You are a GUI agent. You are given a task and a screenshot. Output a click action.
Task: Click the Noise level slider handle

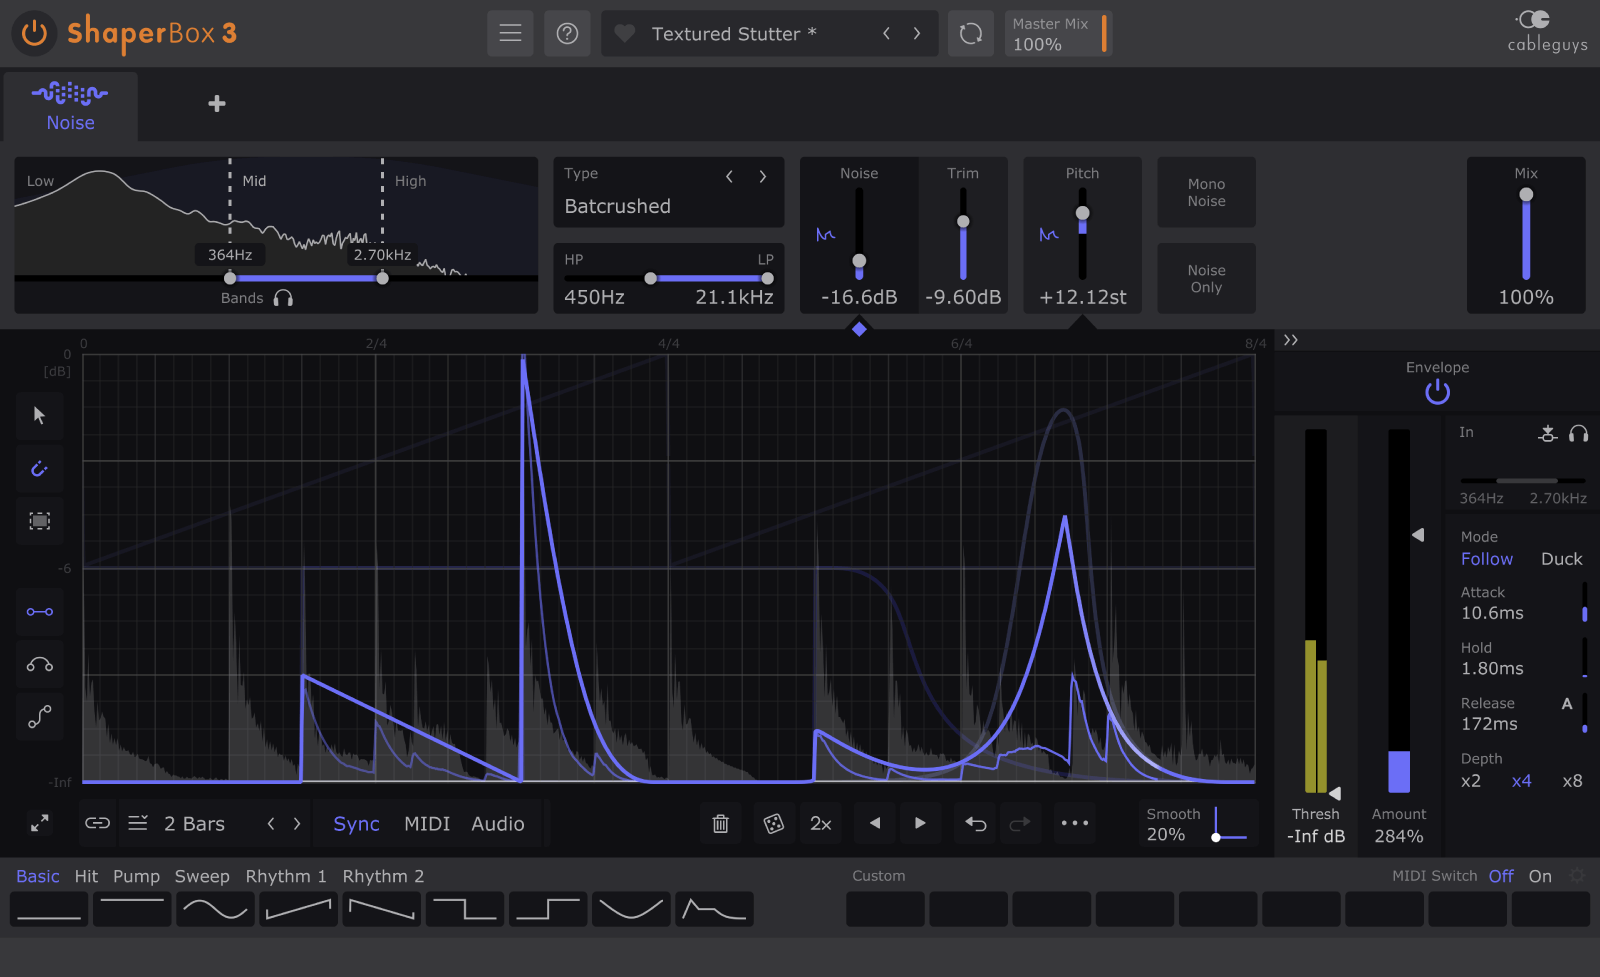(x=859, y=261)
